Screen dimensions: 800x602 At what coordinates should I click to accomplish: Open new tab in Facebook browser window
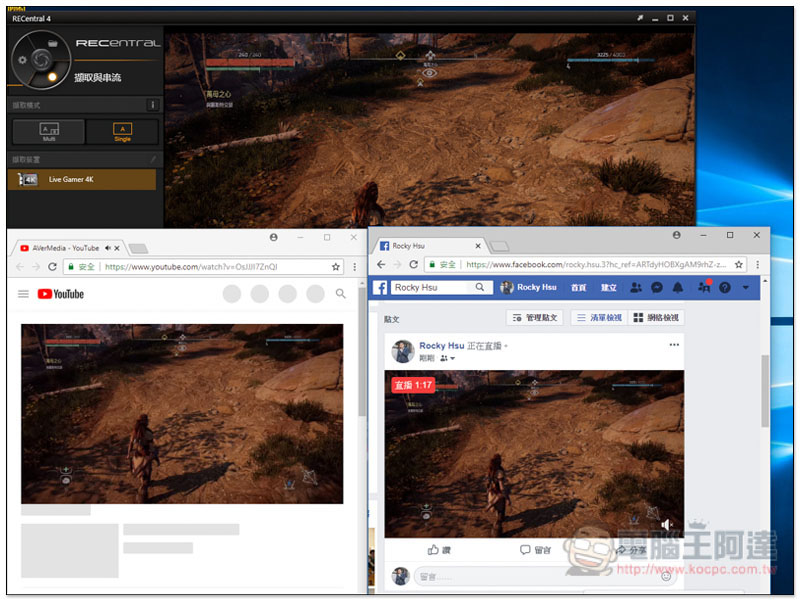(499, 246)
